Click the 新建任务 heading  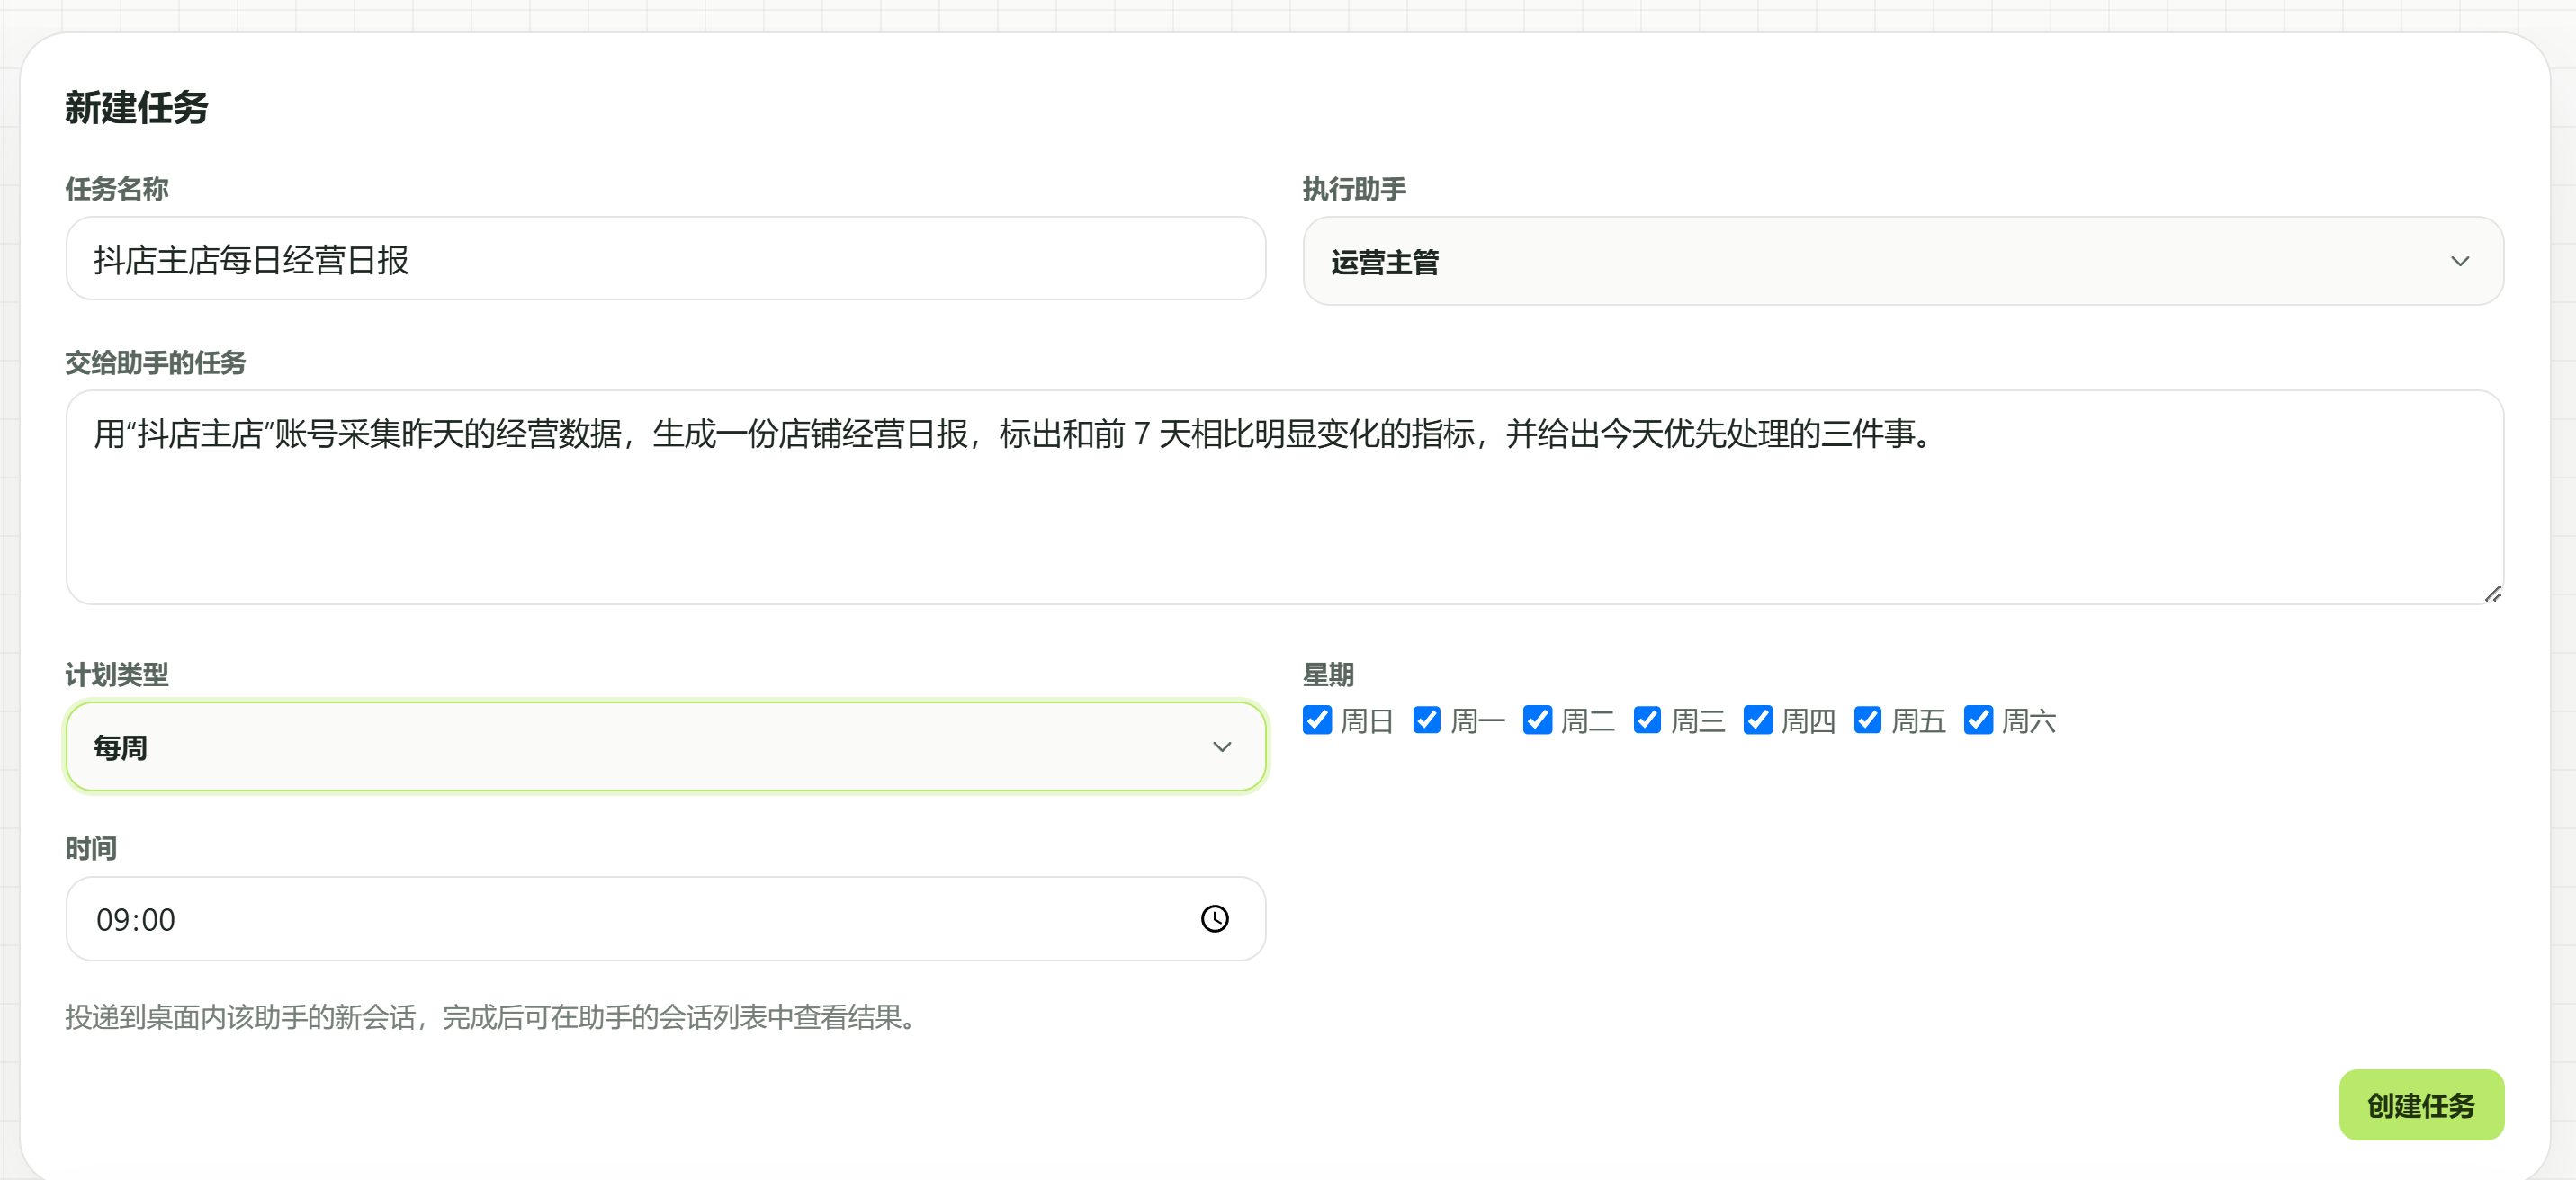pos(137,108)
